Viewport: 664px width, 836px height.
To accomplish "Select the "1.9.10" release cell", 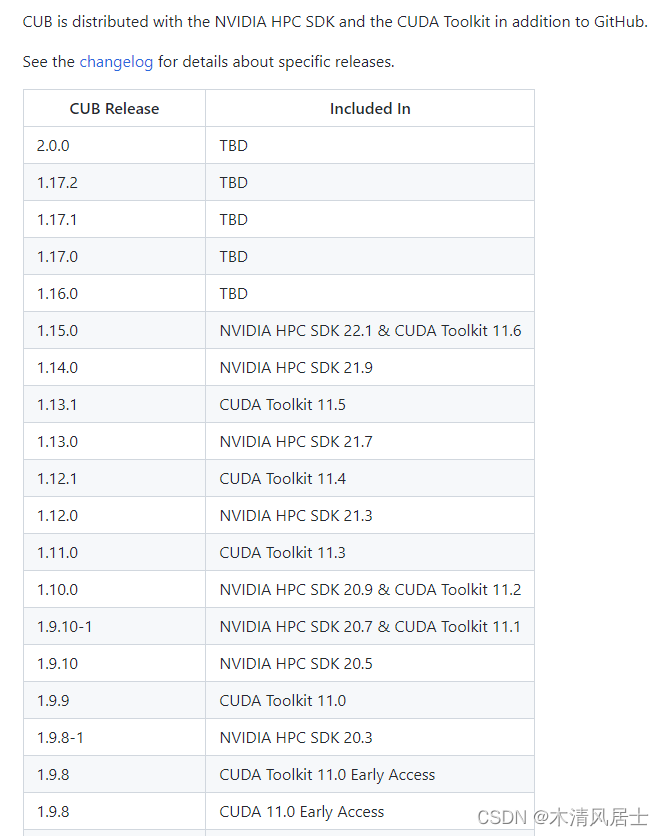I will [114, 663].
